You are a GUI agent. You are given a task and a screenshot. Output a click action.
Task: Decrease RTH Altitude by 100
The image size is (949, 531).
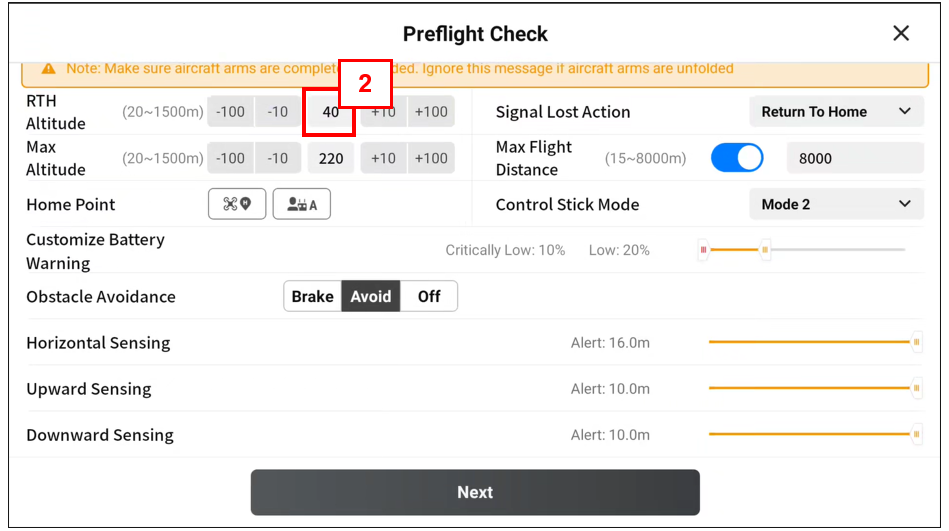(230, 112)
